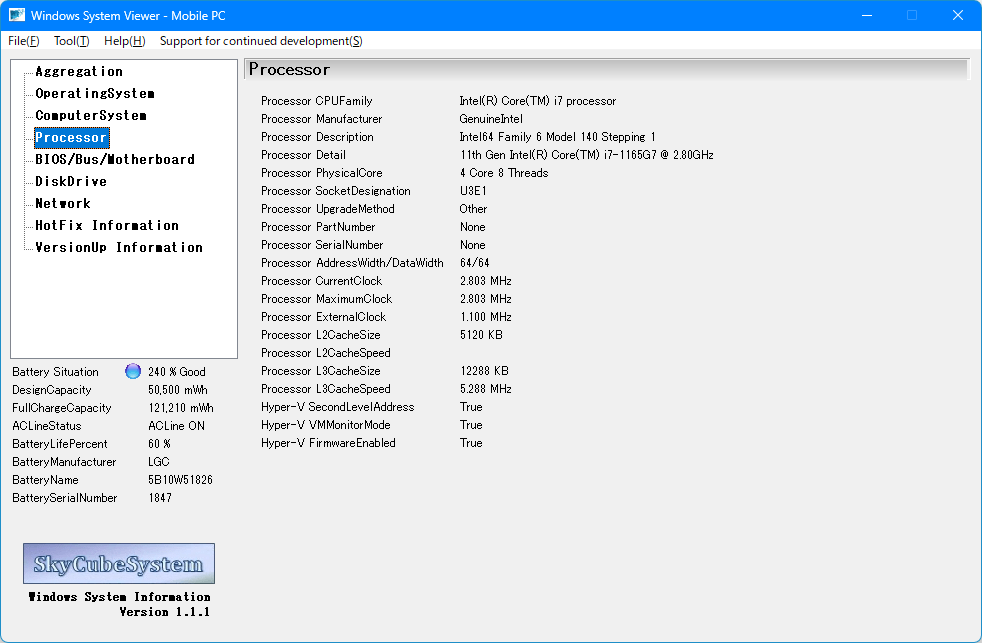The width and height of the screenshot is (982, 643).
Task: Click the BatteryLifePercent label
Action: click(59, 444)
